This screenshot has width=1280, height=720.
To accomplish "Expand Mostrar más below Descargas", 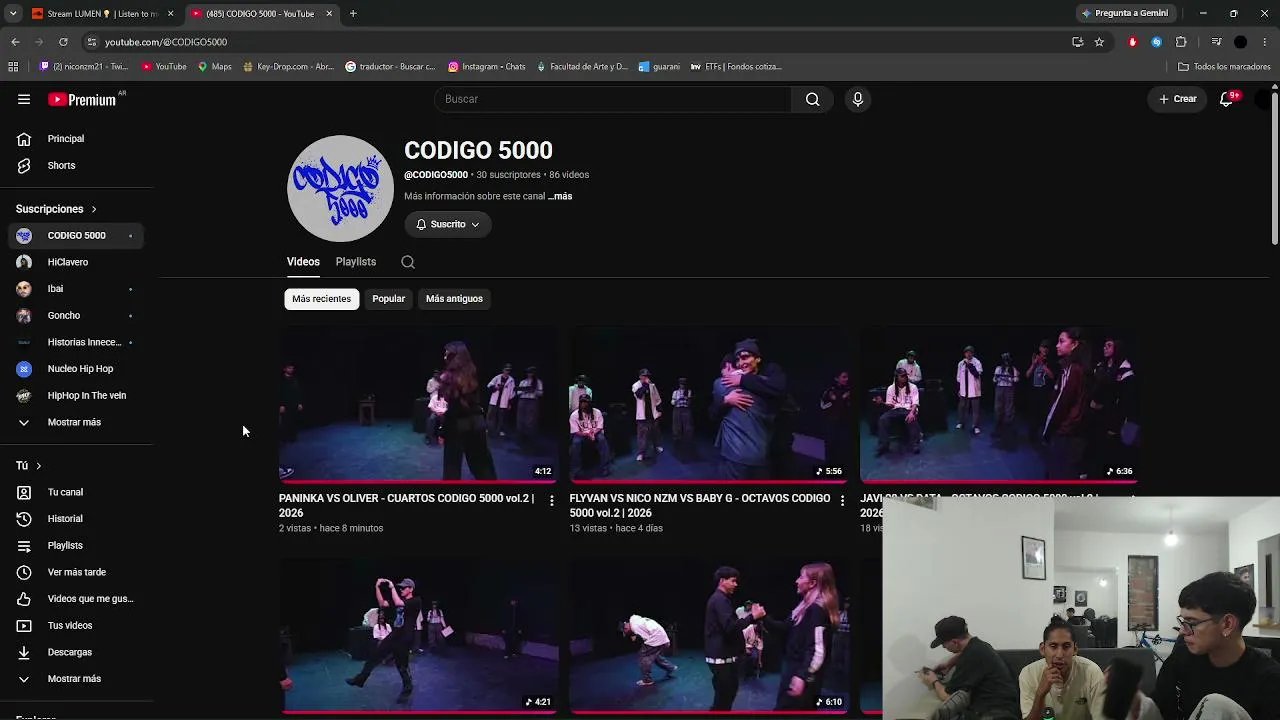I will pos(76,679).
